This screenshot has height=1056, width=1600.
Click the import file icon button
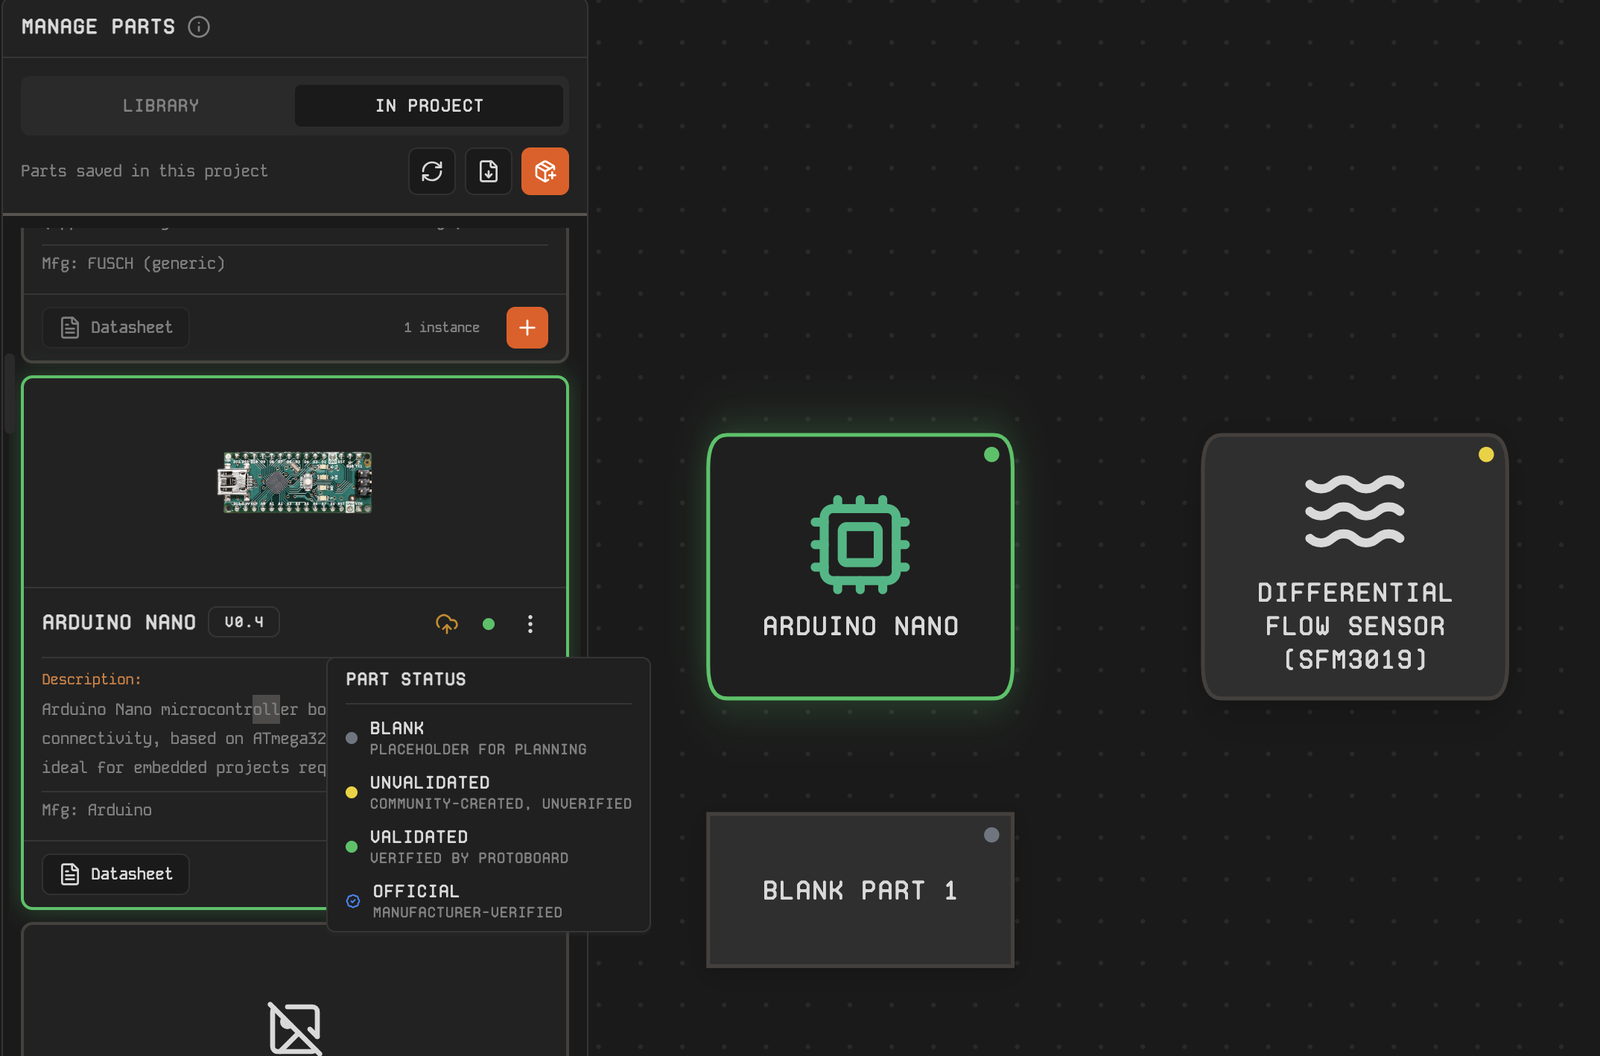489,171
